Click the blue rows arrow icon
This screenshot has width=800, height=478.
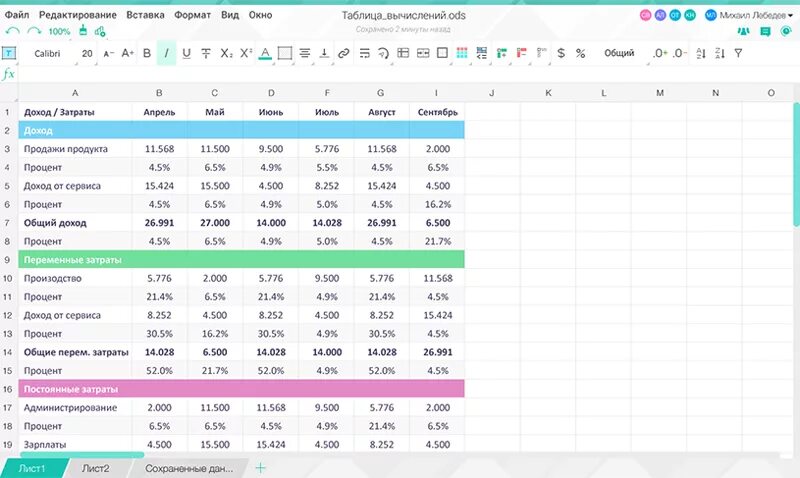tap(482, 53)
